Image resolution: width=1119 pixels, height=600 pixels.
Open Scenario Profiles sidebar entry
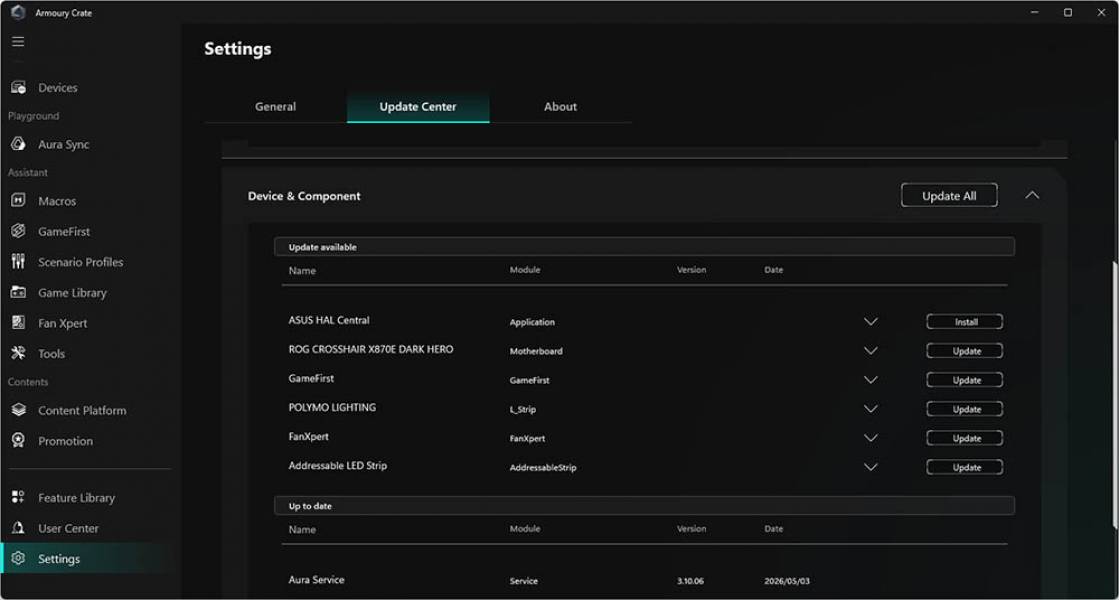81,262
